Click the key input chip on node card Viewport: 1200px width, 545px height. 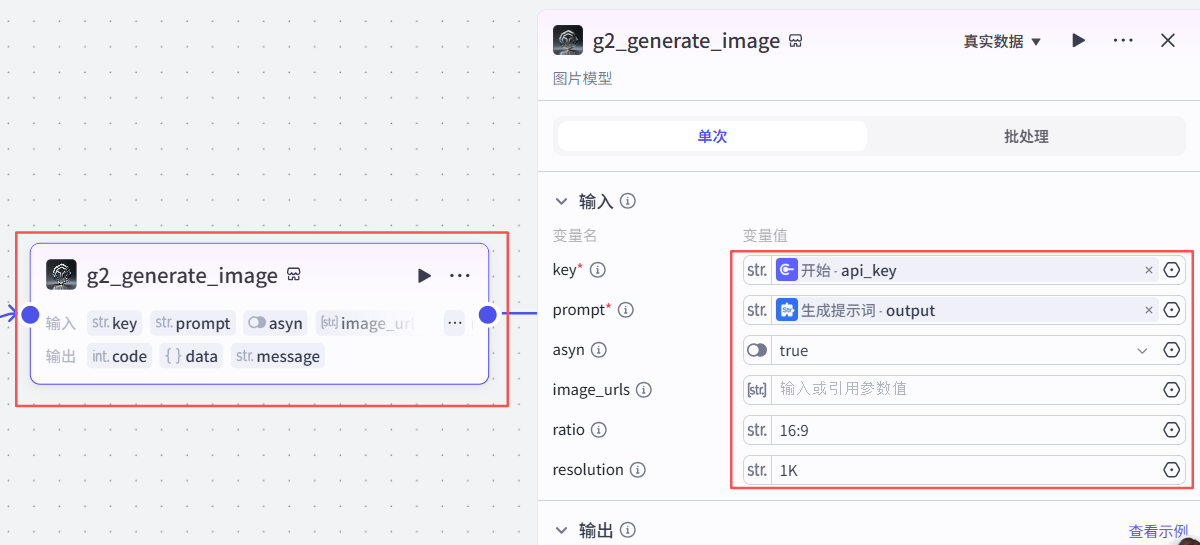click(114, 323)
